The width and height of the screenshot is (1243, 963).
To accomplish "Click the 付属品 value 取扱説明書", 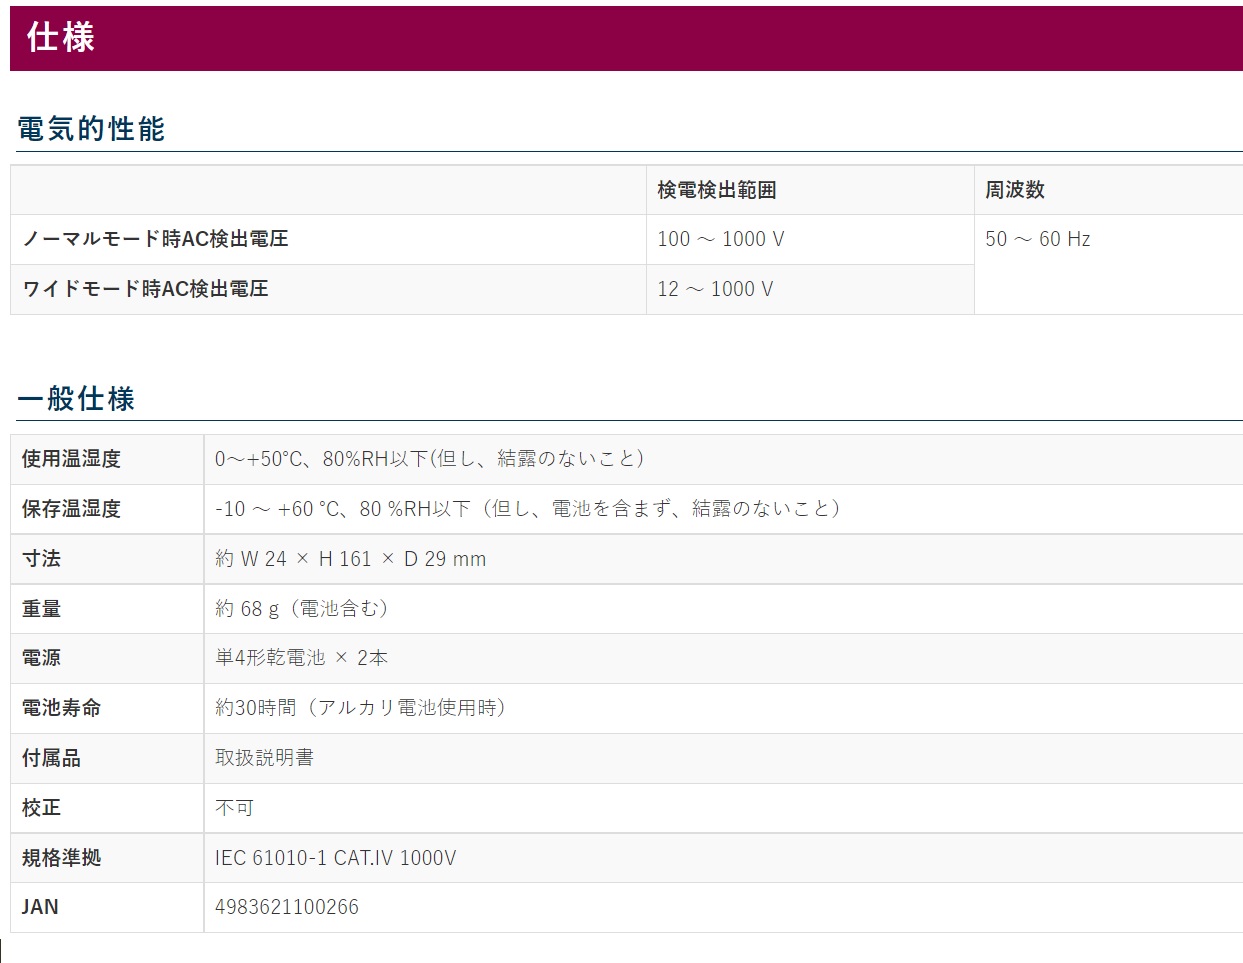I will tap(264, 758).
